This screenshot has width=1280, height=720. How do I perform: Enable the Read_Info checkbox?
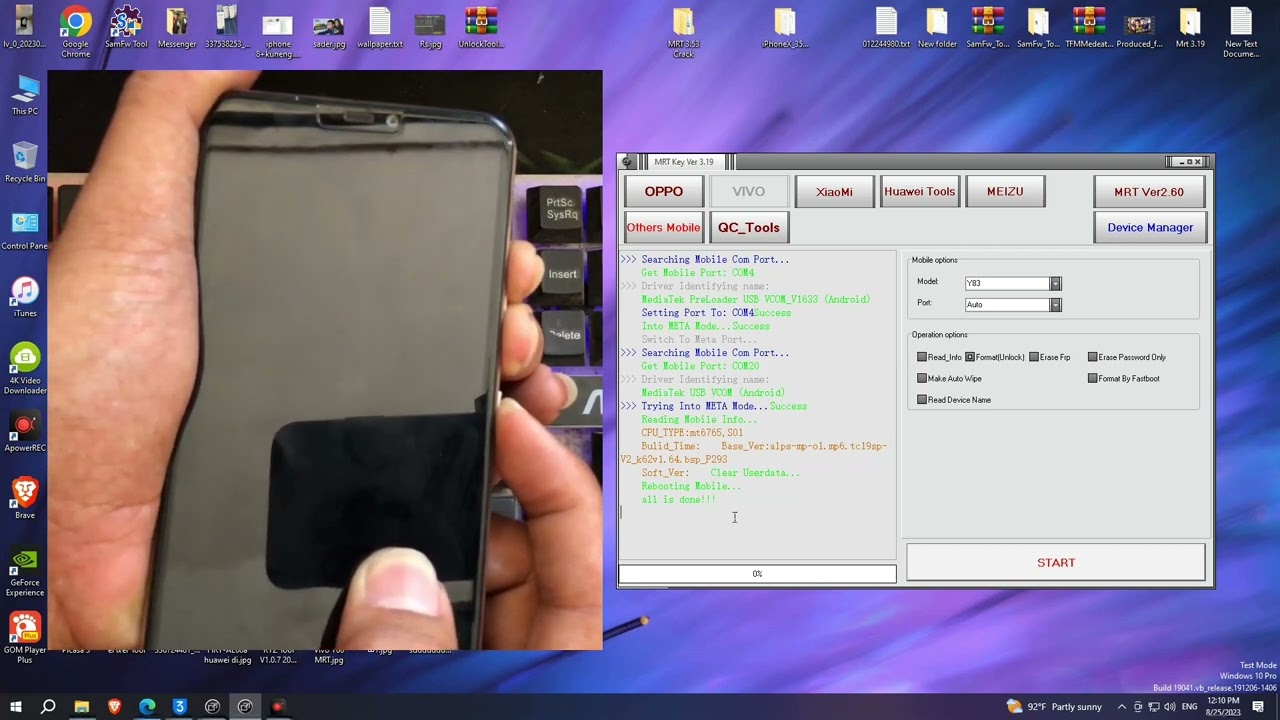pos(922,357)
